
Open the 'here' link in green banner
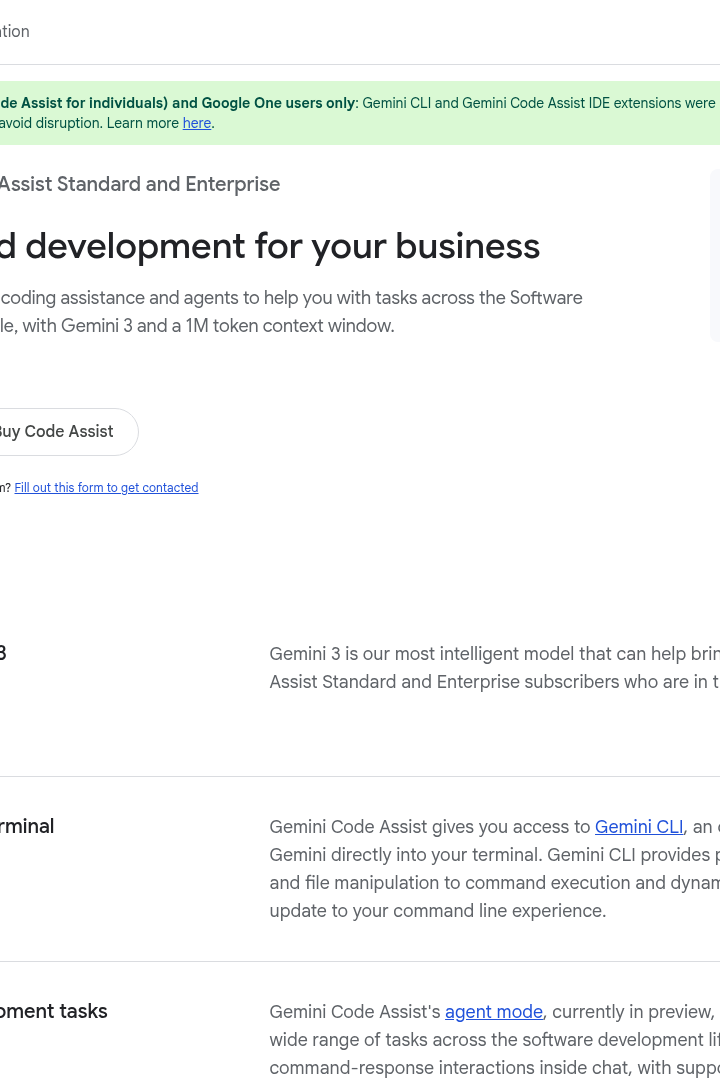pyautogui.click(x=196, y=123)
